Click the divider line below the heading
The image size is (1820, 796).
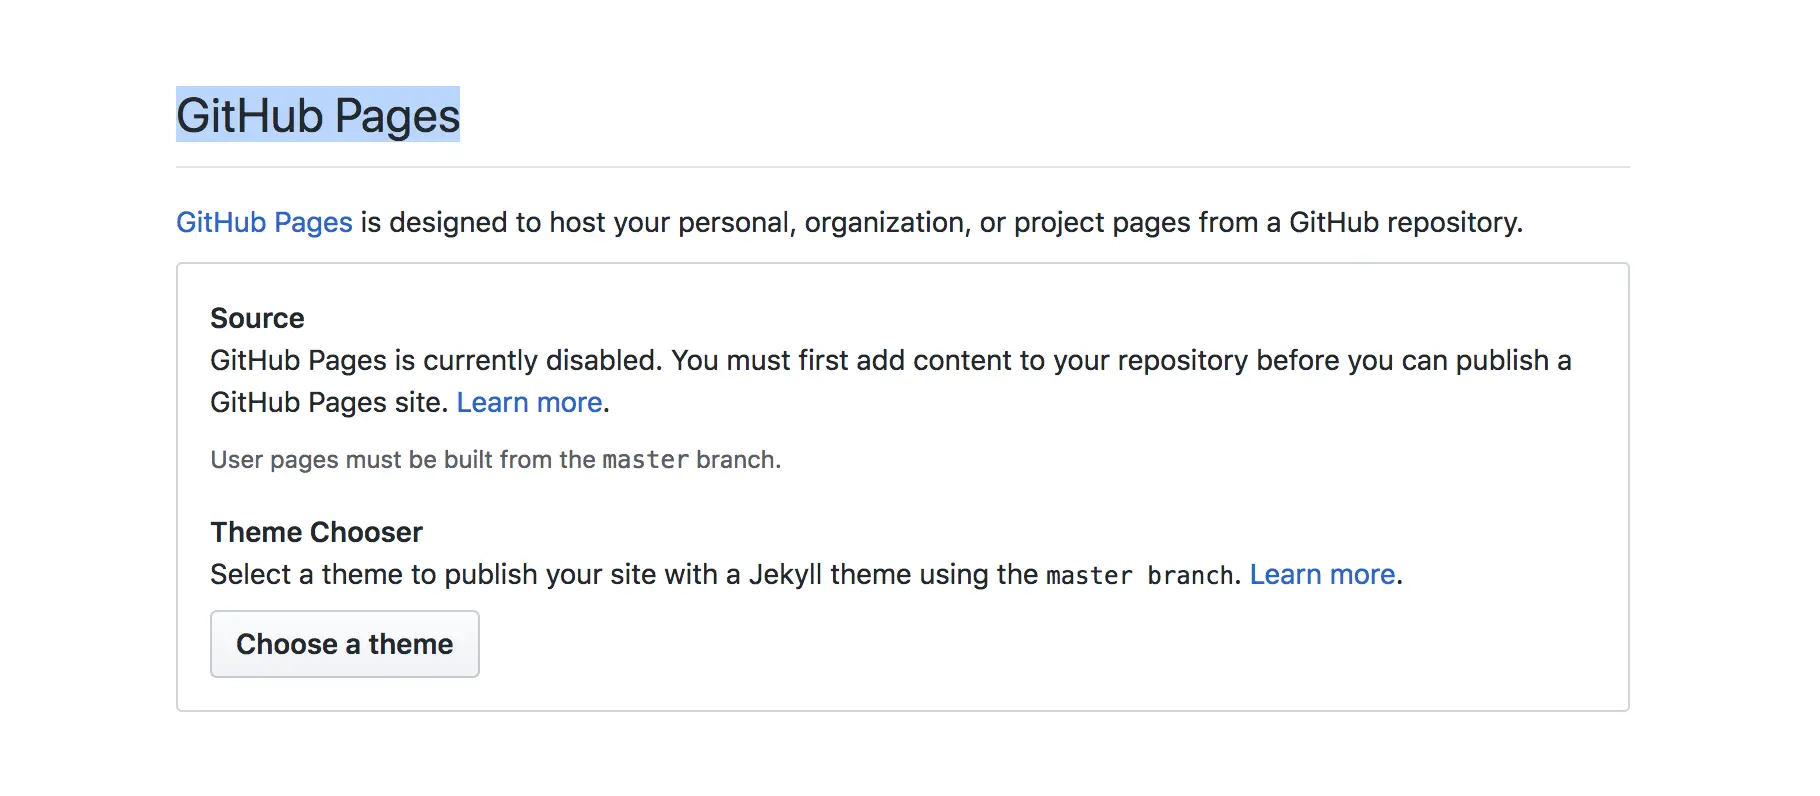902,167
